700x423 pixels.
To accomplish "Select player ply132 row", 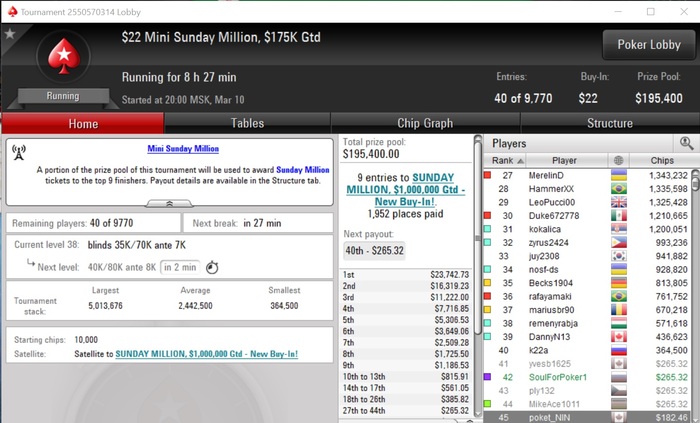I will (588, 390).
